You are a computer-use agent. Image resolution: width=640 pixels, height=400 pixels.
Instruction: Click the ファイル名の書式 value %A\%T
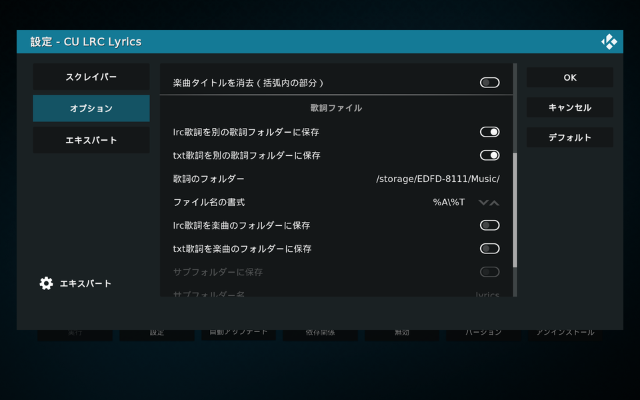(x=448, y=202)
